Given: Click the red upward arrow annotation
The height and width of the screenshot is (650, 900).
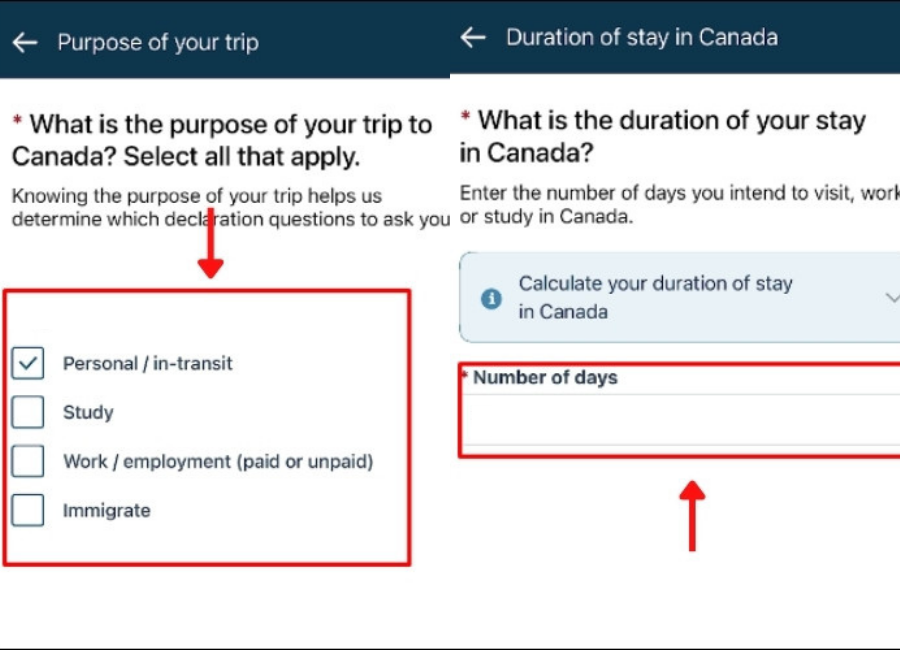Looking at the screenshot, I should [692, 514].
